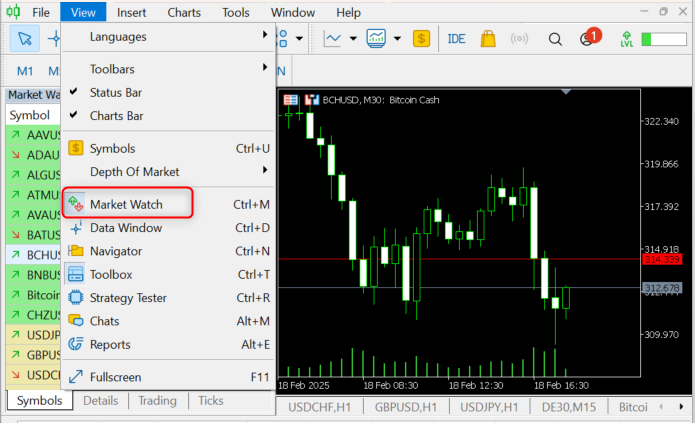Click the red 314.339 price label
The width and height of the screenshot is (695, 423).
pyautogui.click(x=662, y=259)
